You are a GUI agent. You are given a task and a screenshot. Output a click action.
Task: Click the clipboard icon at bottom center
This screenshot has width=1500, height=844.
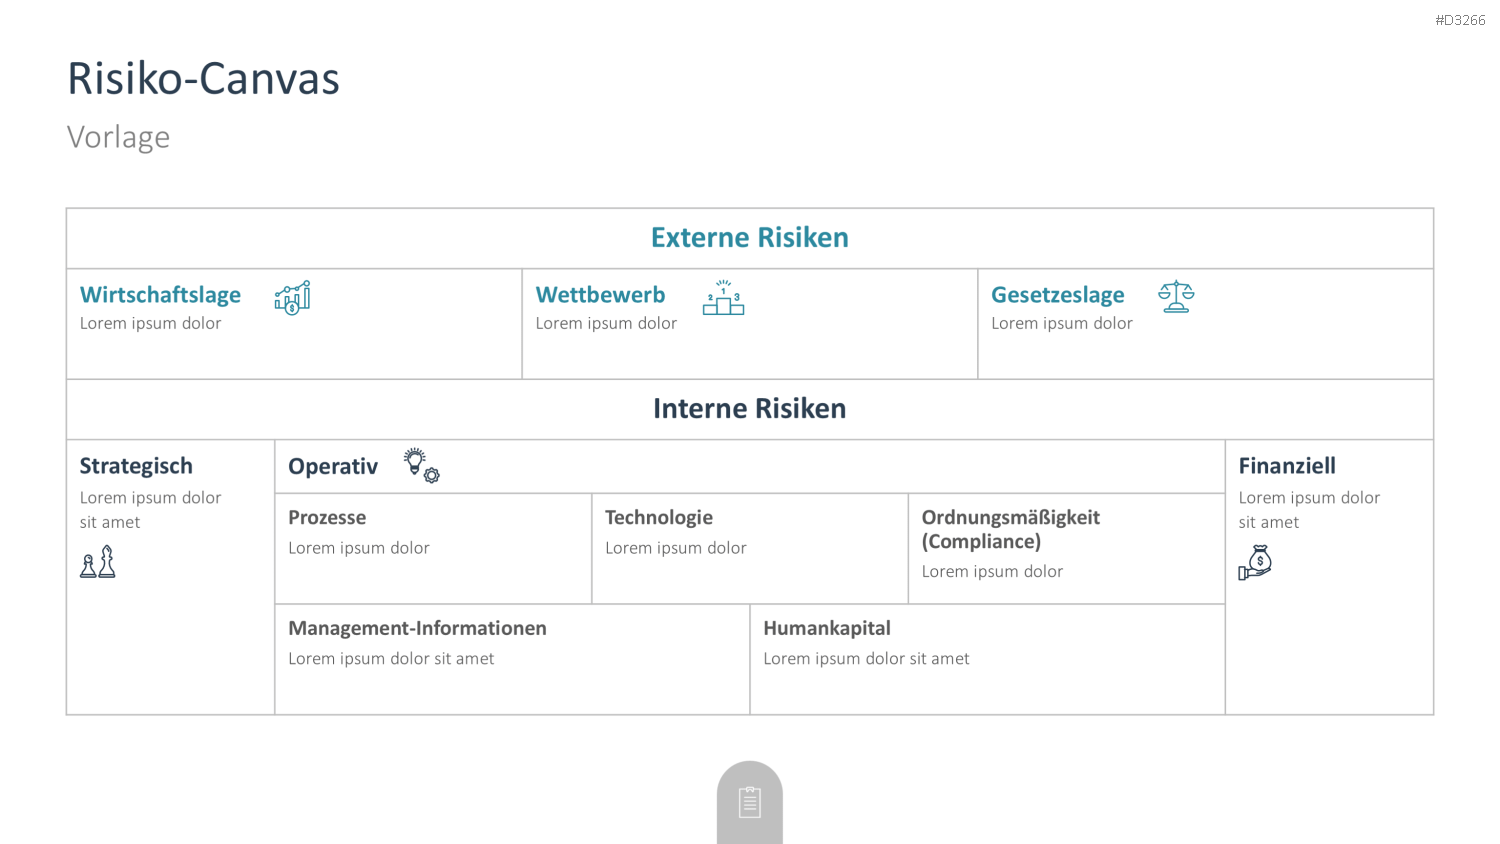click(750, 802)
